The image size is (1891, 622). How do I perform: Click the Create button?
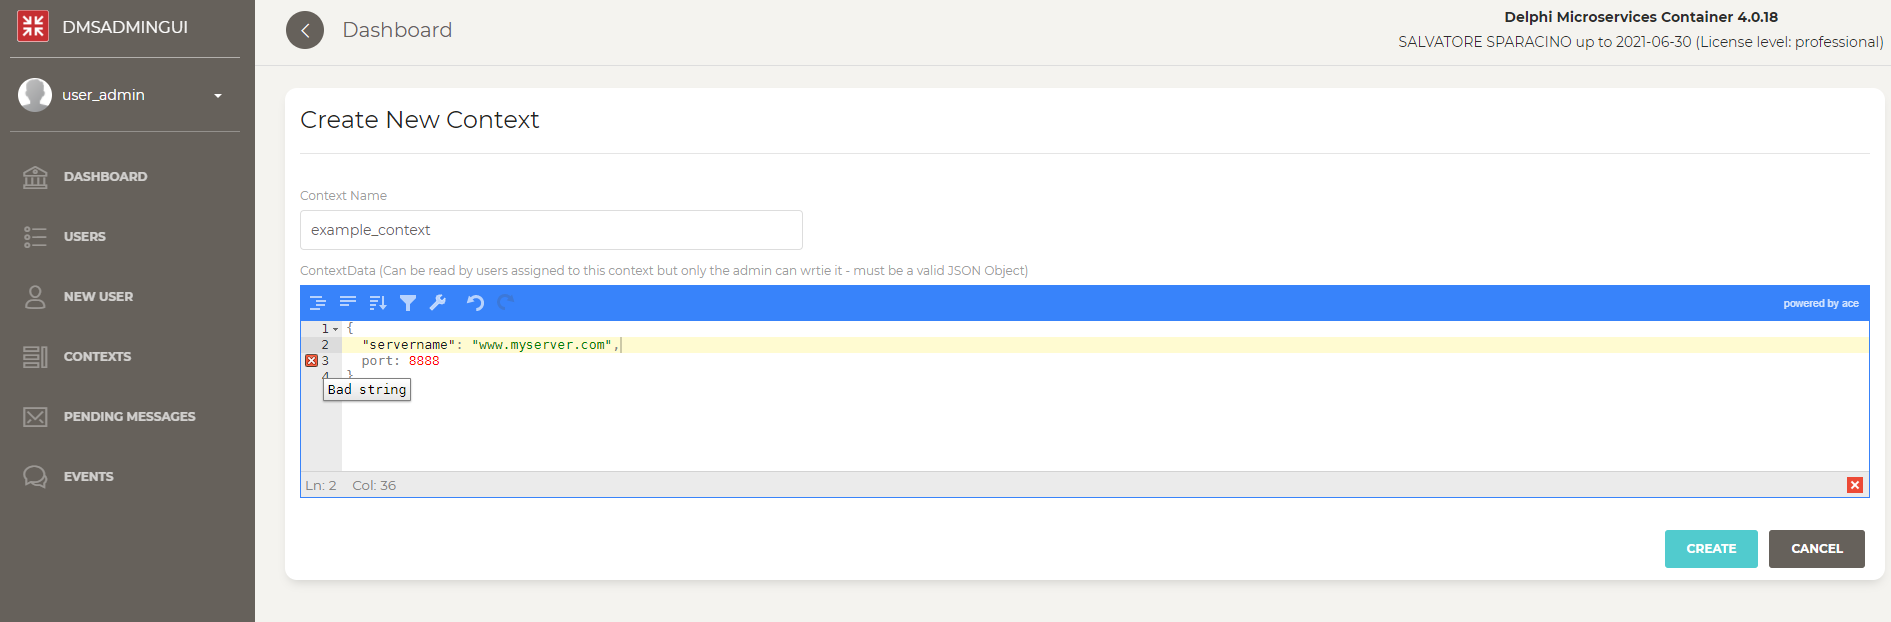(1711, 549)
